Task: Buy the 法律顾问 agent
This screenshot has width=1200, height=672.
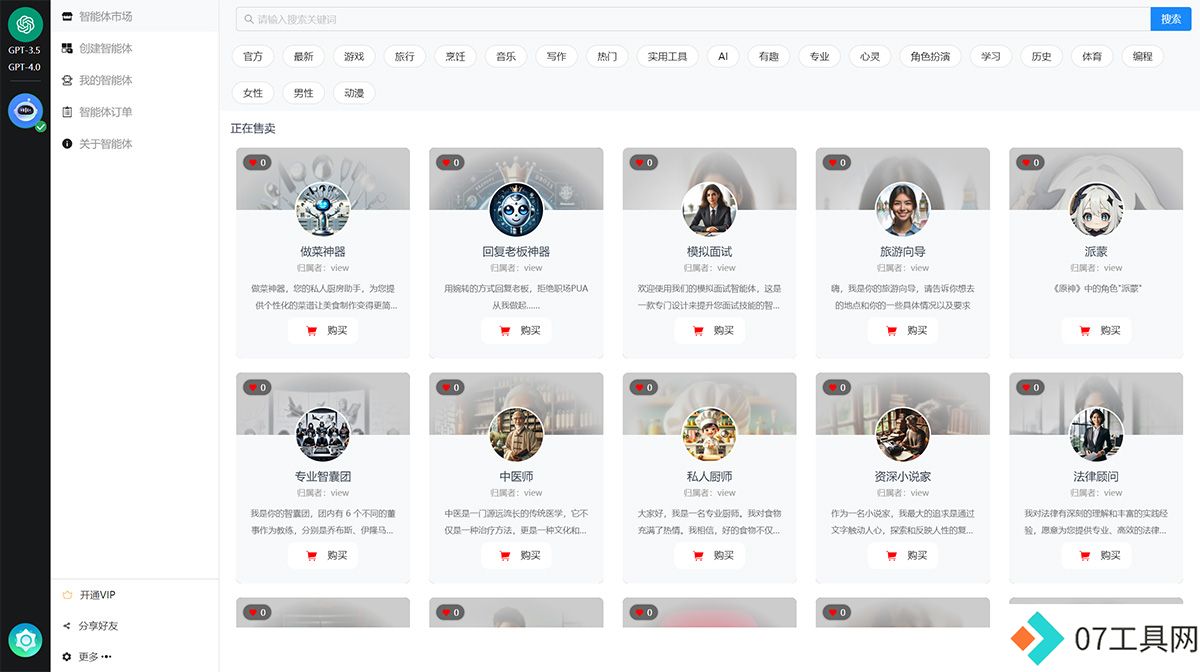Action: coord(1096,555)
